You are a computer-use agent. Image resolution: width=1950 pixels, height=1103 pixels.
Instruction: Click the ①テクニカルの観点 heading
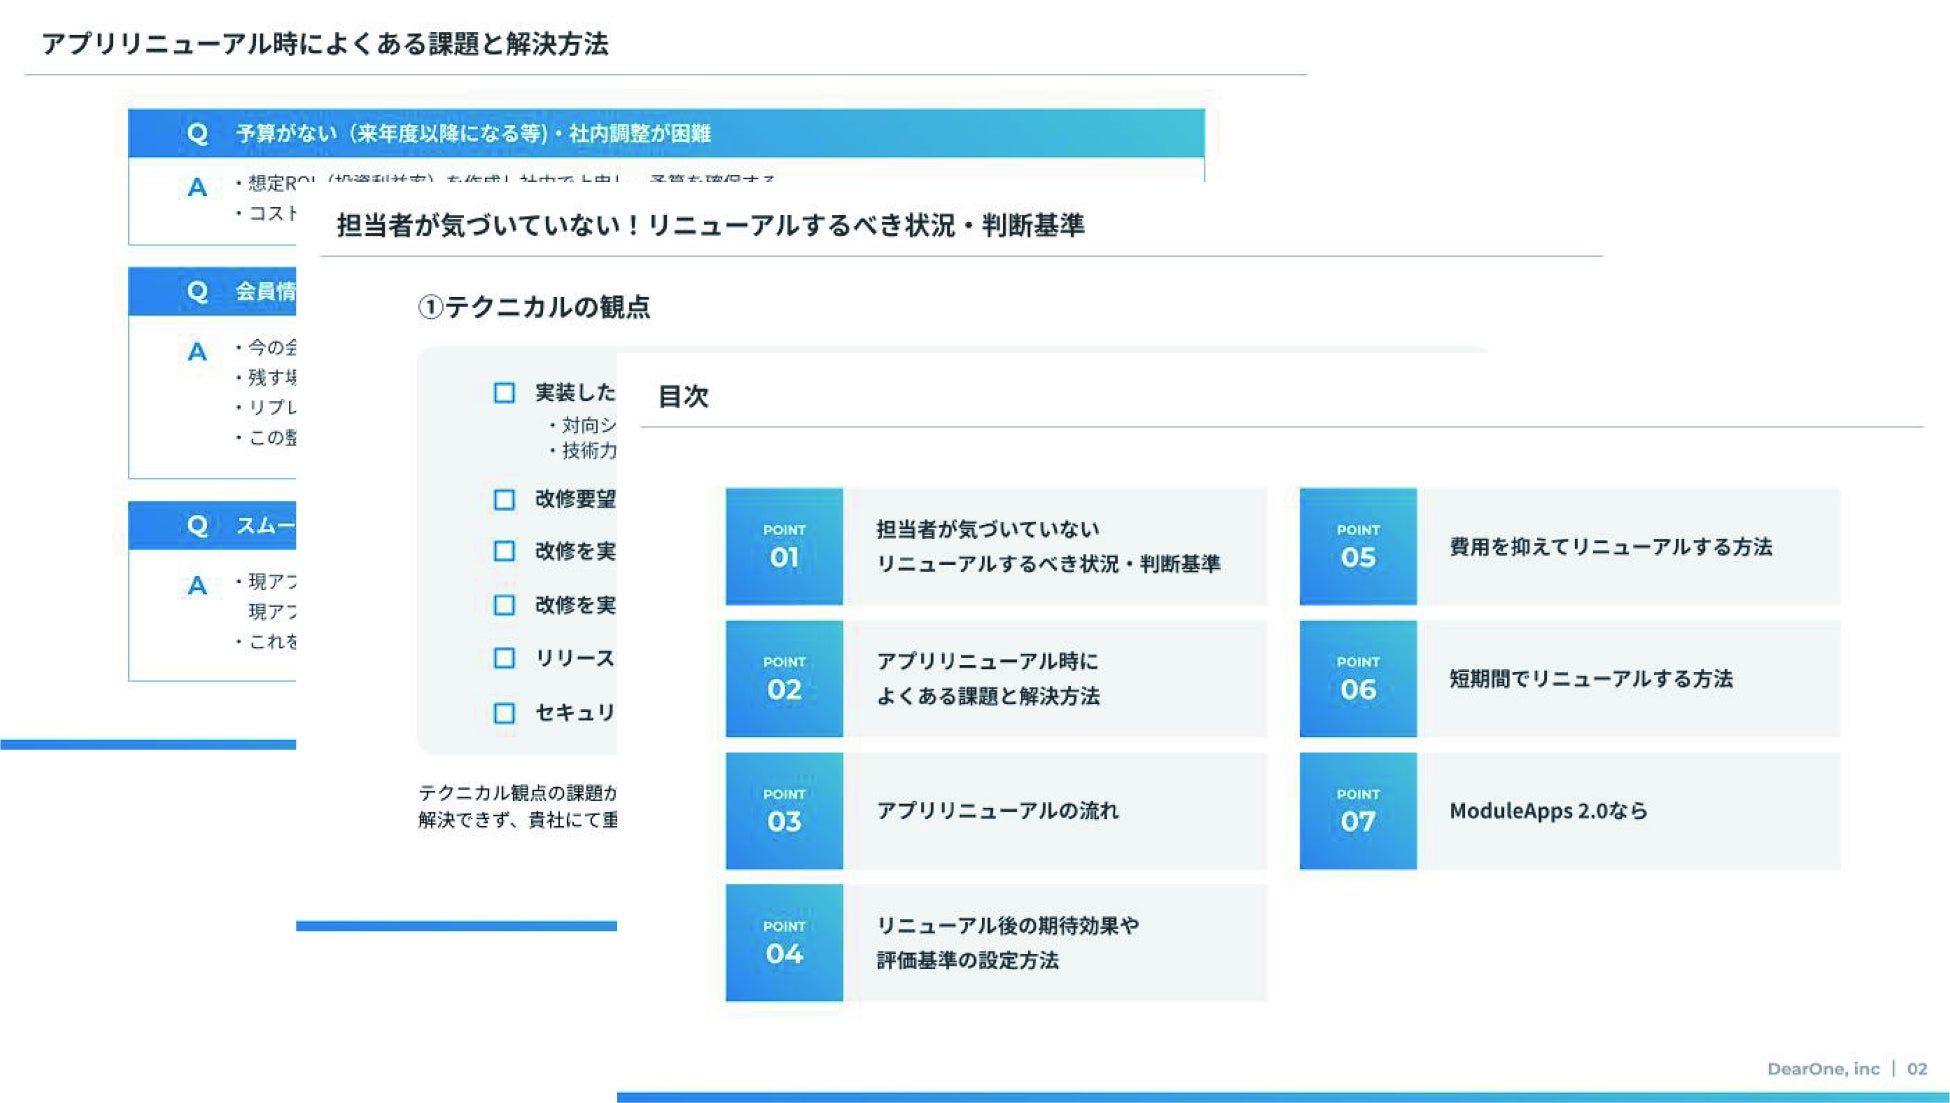point(534,307)
